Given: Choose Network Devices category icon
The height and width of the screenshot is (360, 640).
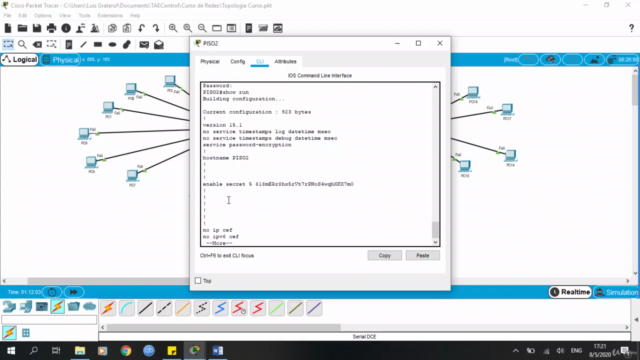Looking at the screenshot, I should (9, 307).
